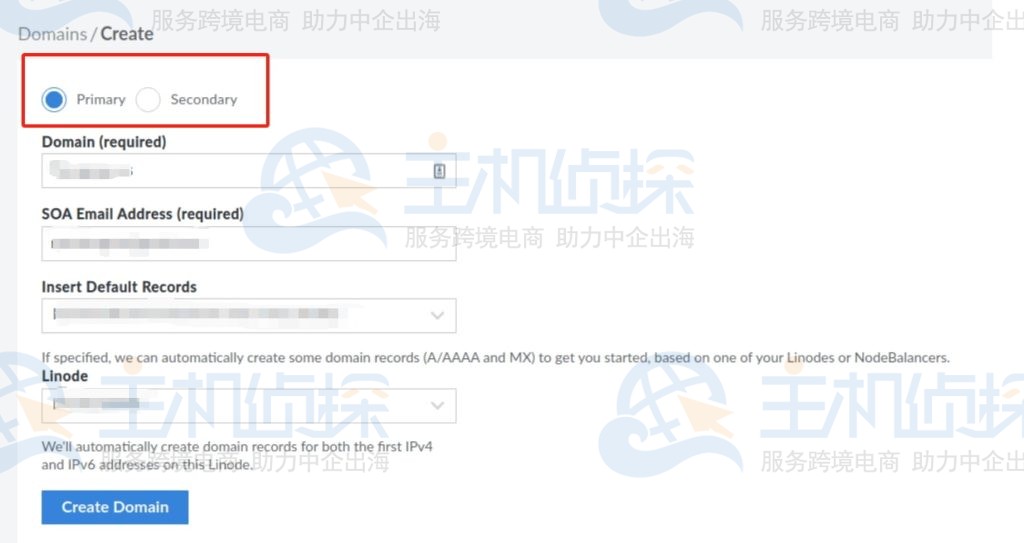Click the SOA Email Address label
This screenshot has width=1024, height=543.
[142, 214]
